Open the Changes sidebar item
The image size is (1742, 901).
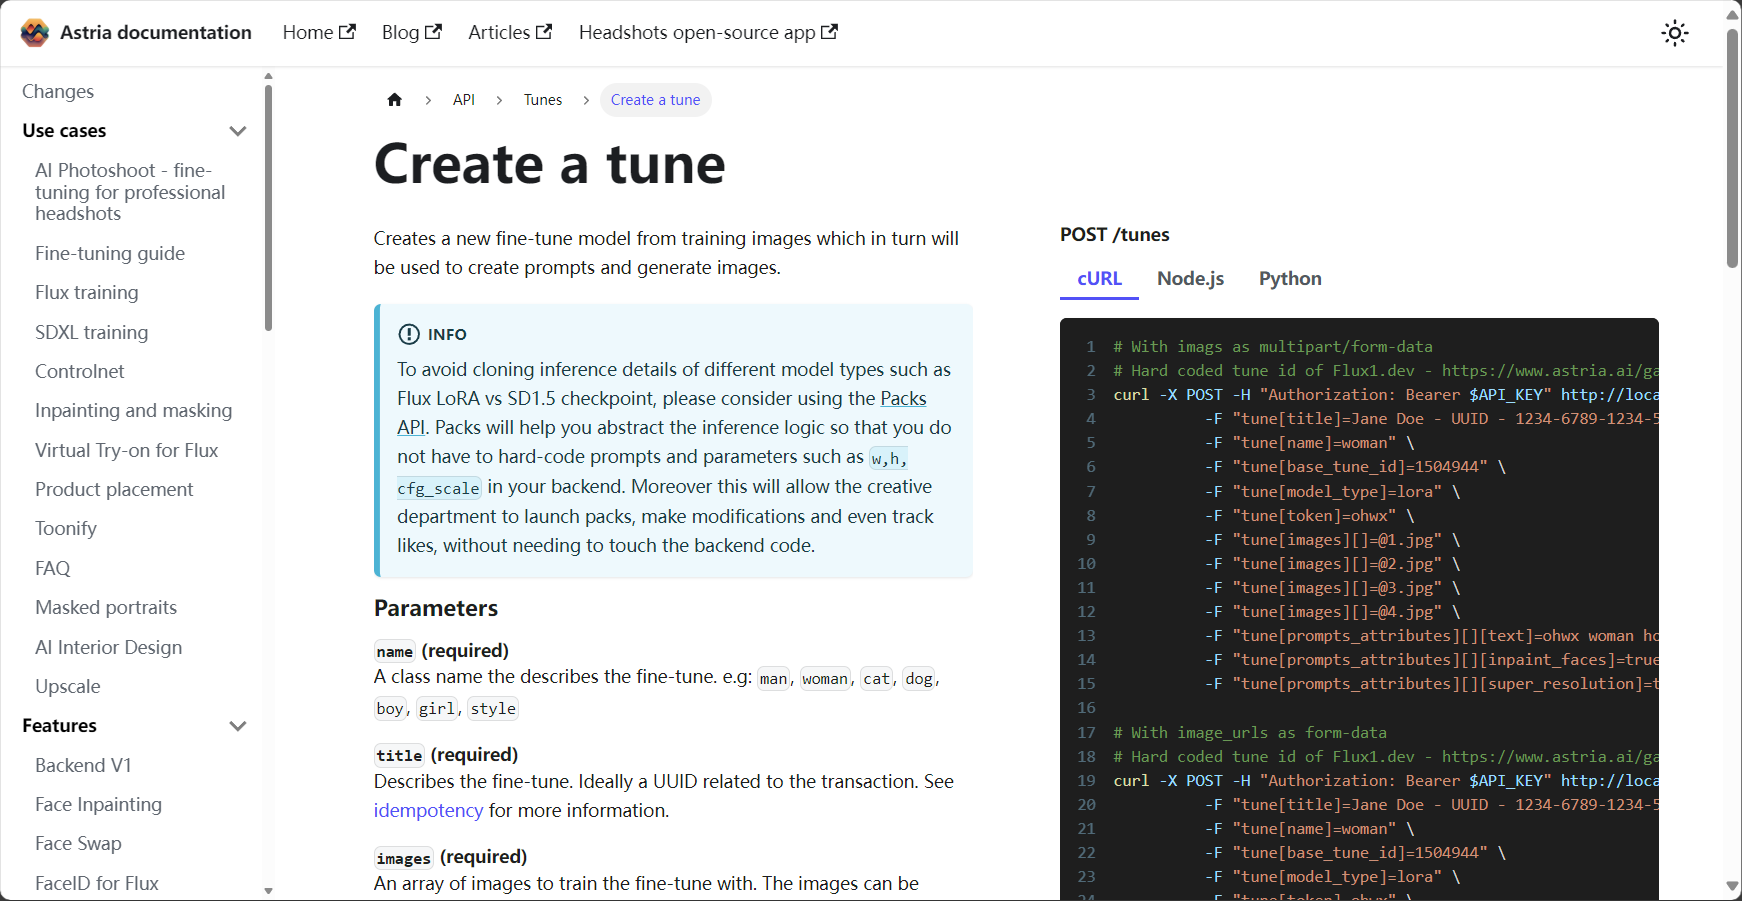(x=58, y=91)
